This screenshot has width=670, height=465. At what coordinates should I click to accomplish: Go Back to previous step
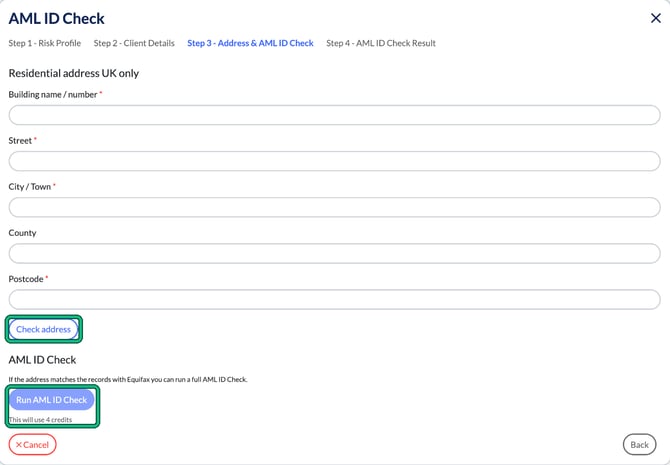[639, 444]
